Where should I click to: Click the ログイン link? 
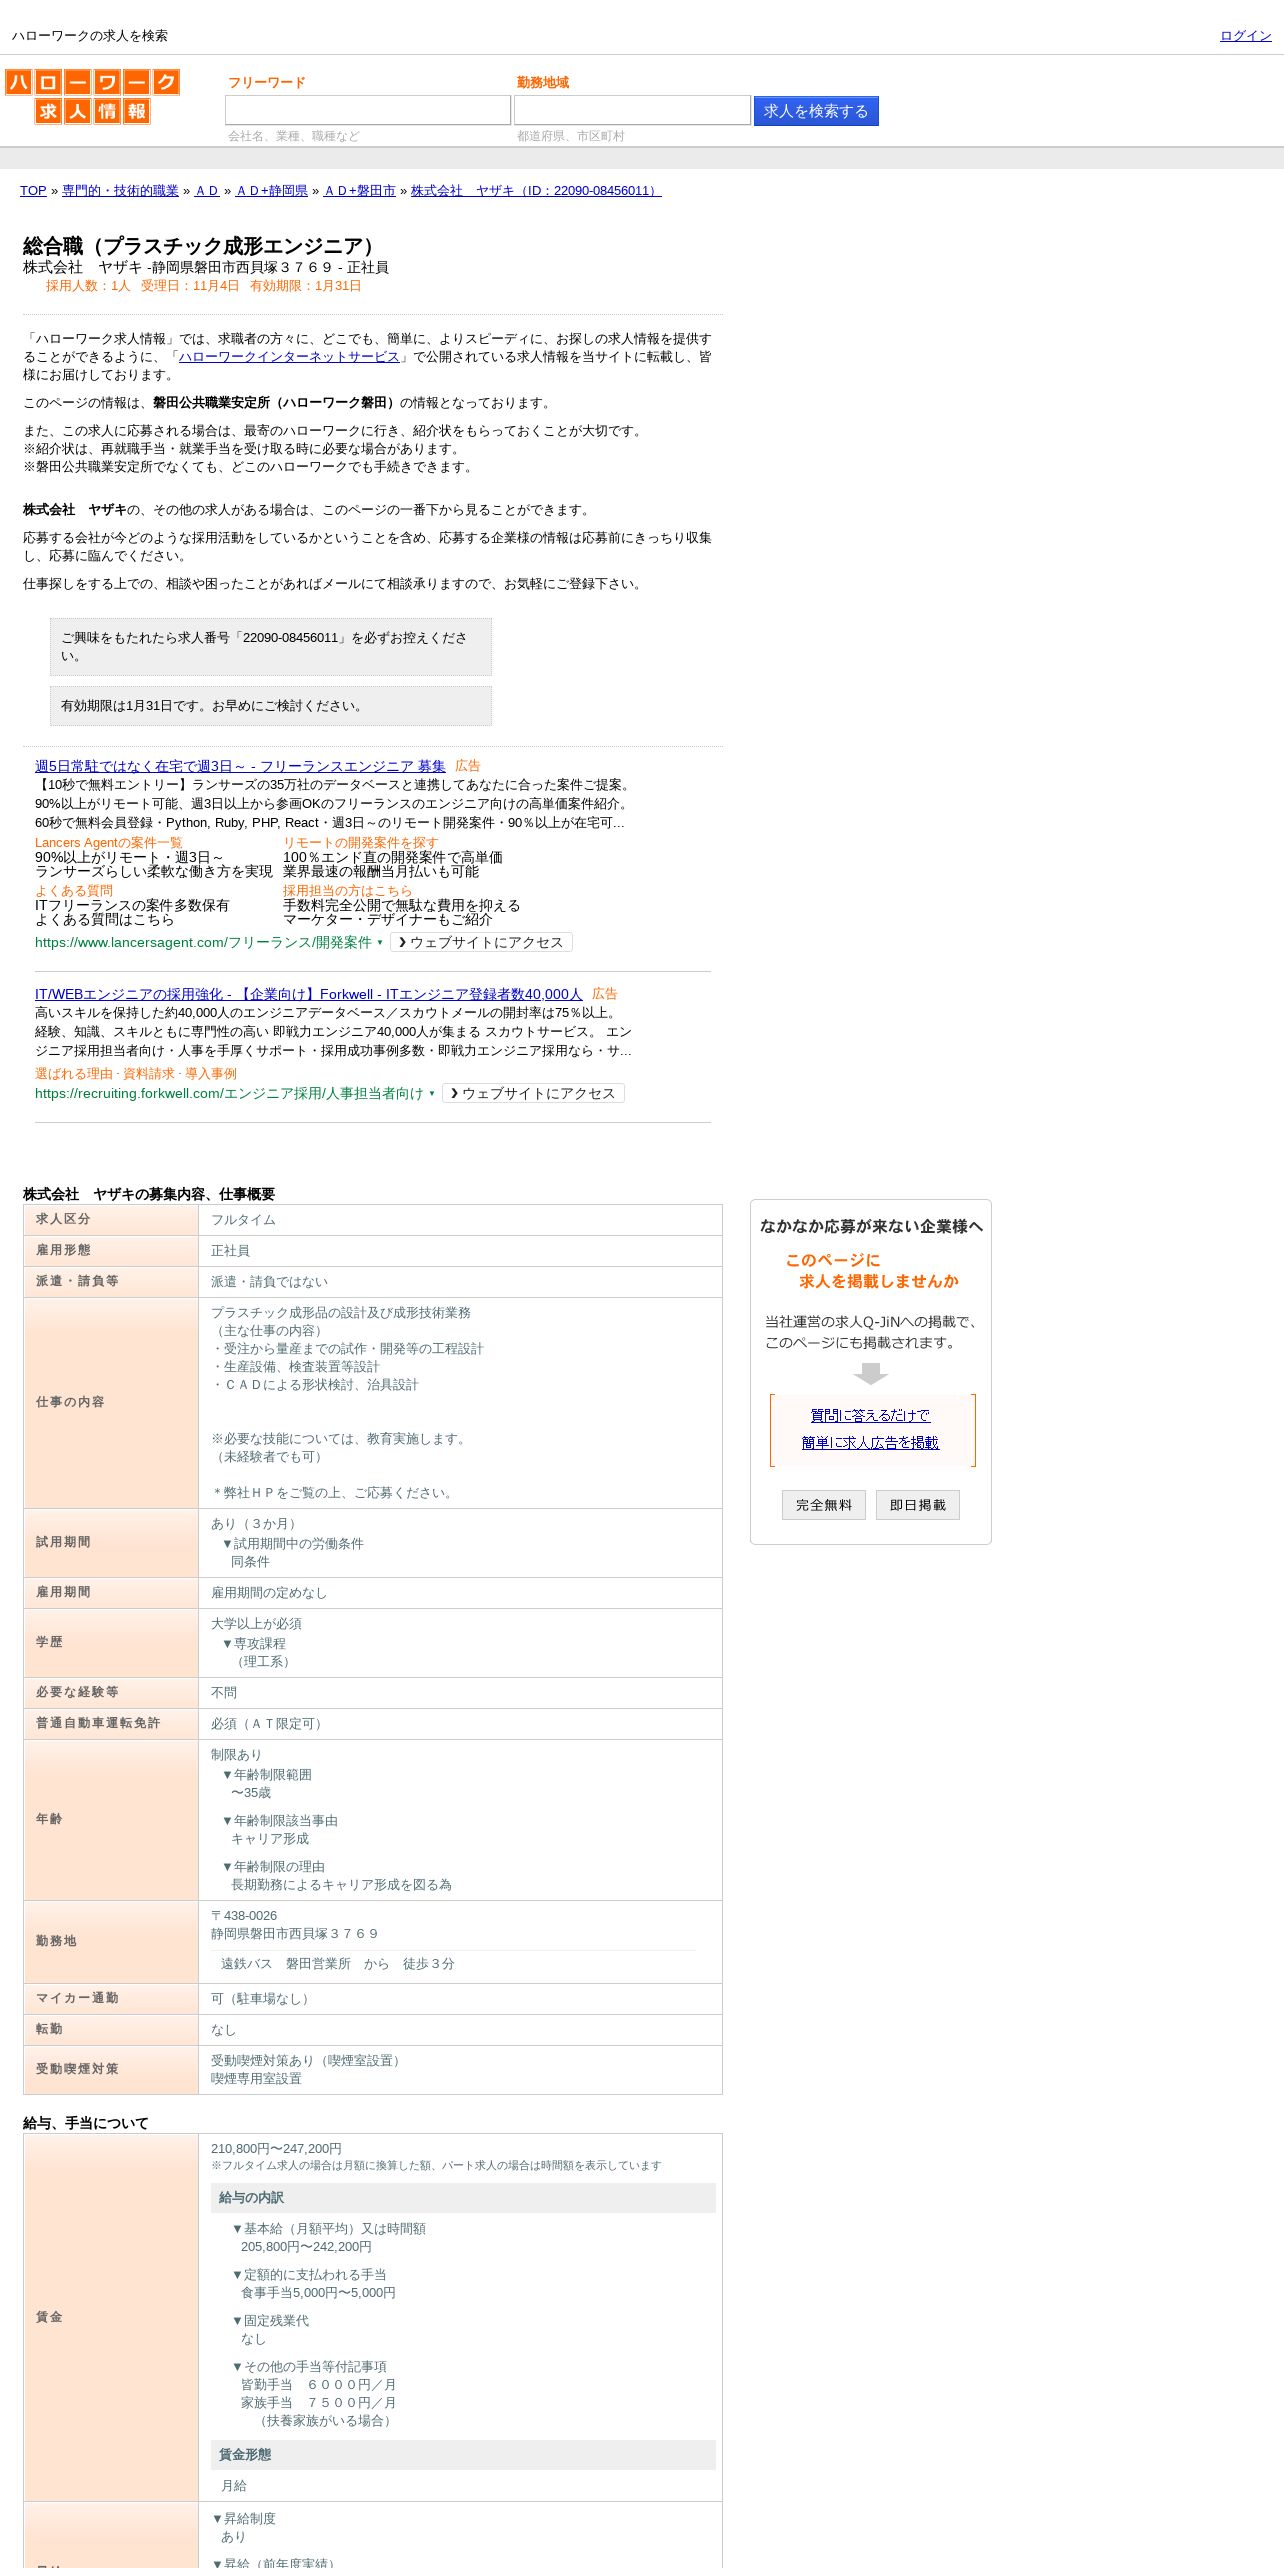point(1245,36)
